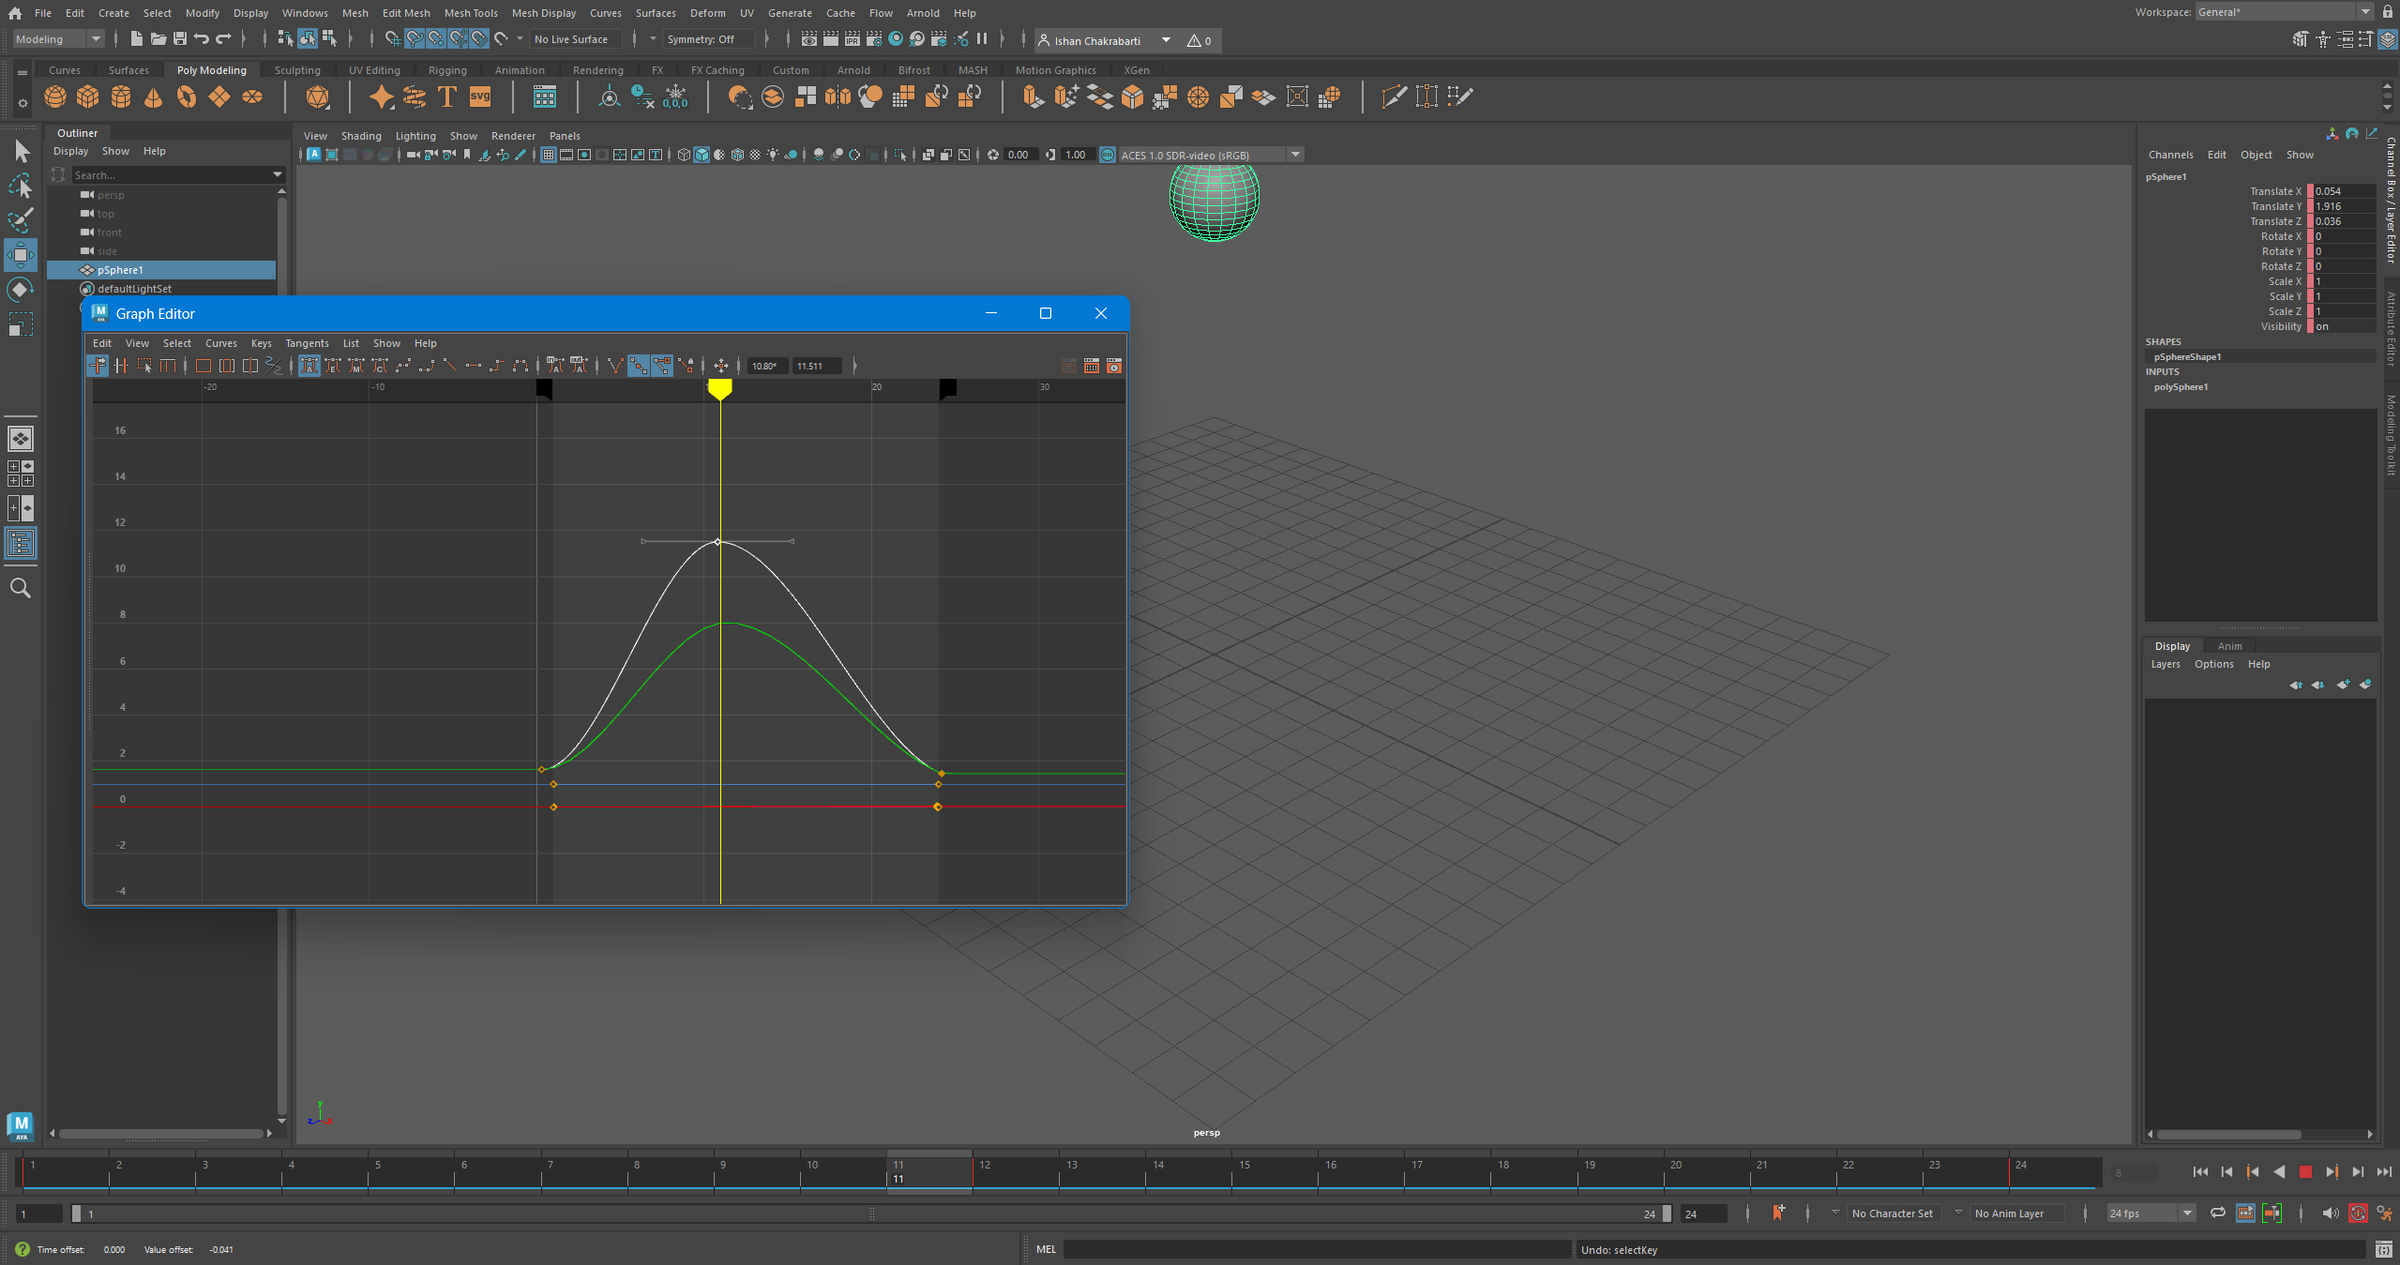The width and height of the screenshot is (2400, 1265).
Task: Toggle Lock Tangent Length in Graph Editor
Action: pos(686,366)
